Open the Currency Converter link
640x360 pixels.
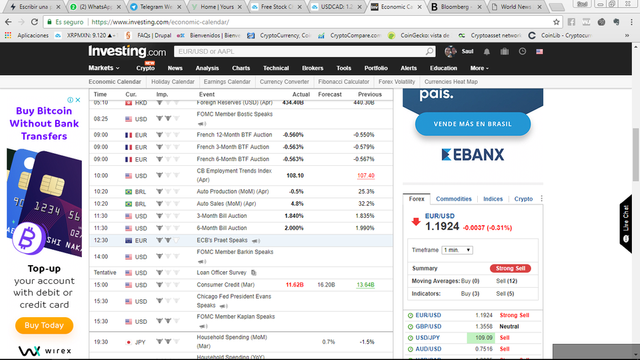(x=284, y=82)
